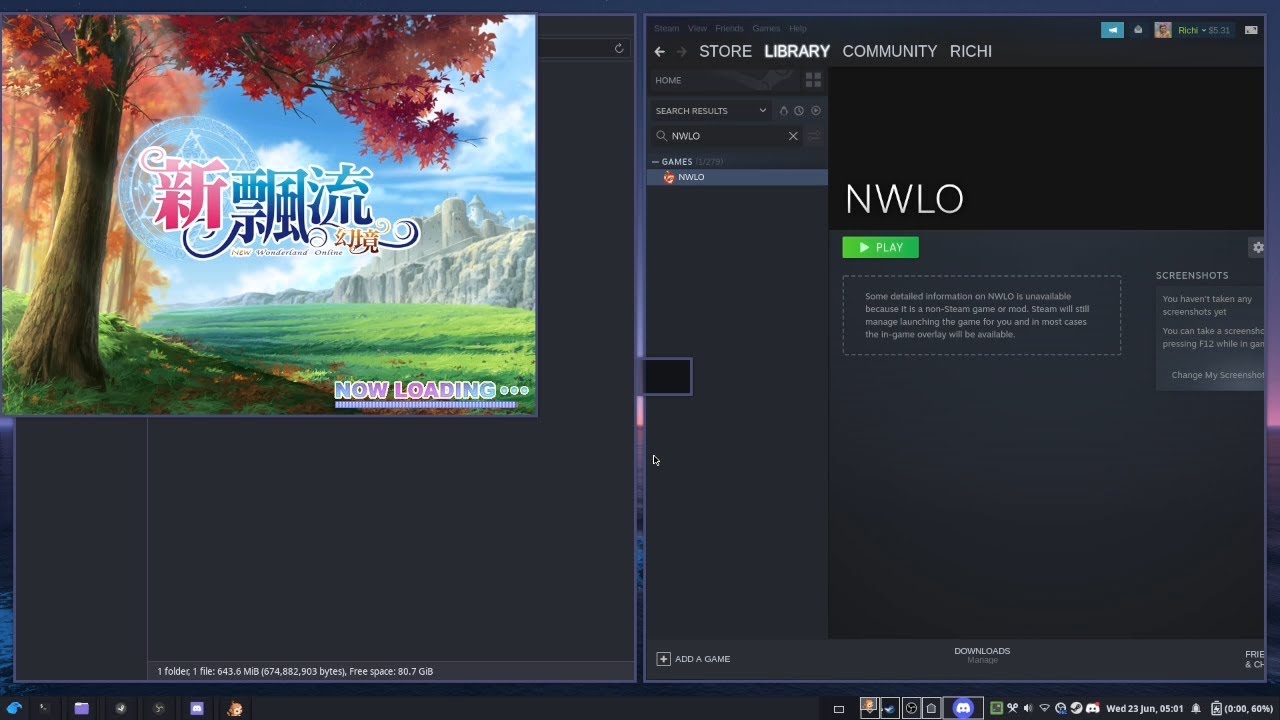Open the Help menu in Steam

797,28
